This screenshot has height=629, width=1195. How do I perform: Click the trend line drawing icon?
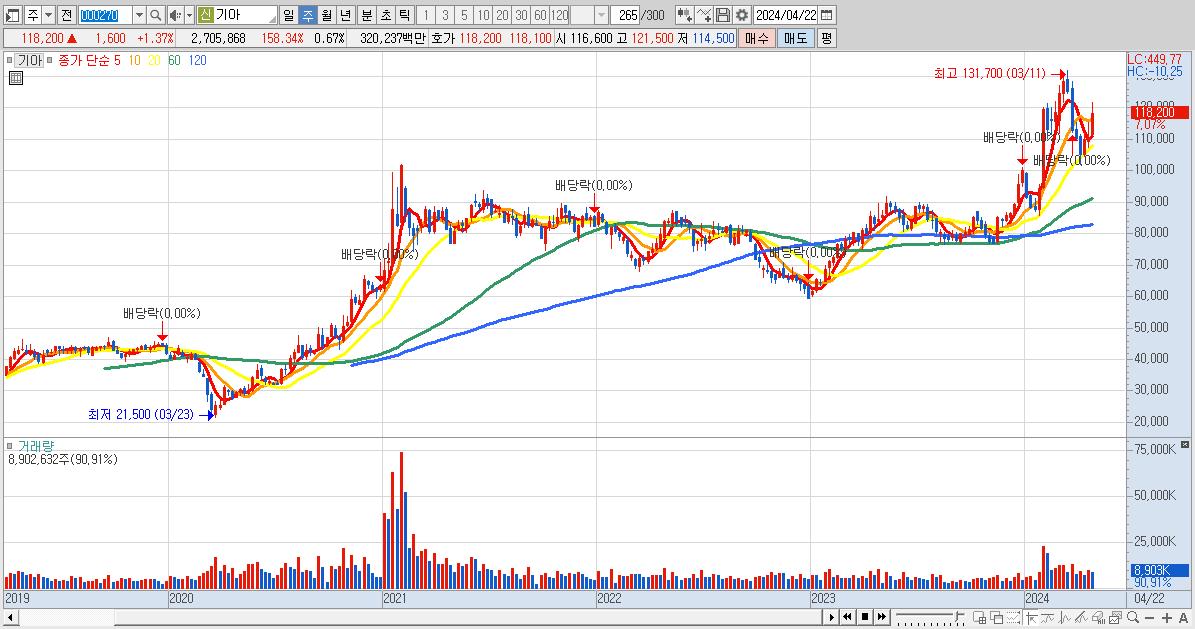[1081, 617]
